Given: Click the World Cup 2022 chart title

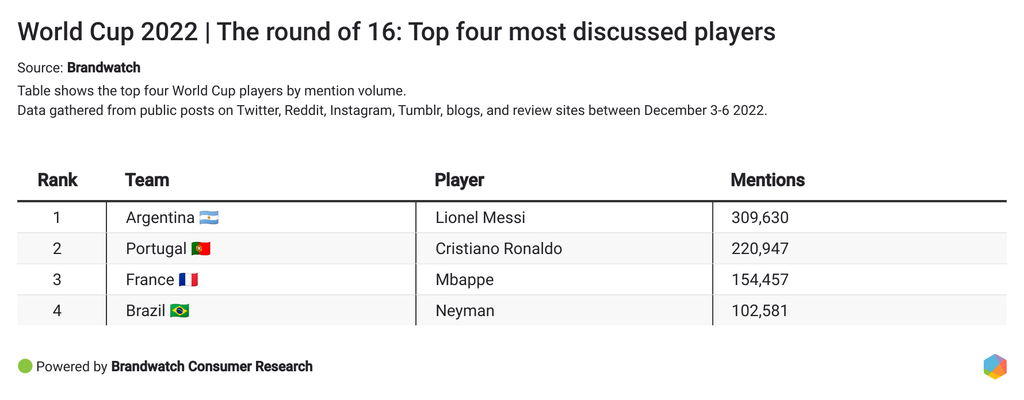Looking at the screenshot, I should pyautogui.click(x=396, y=32).
